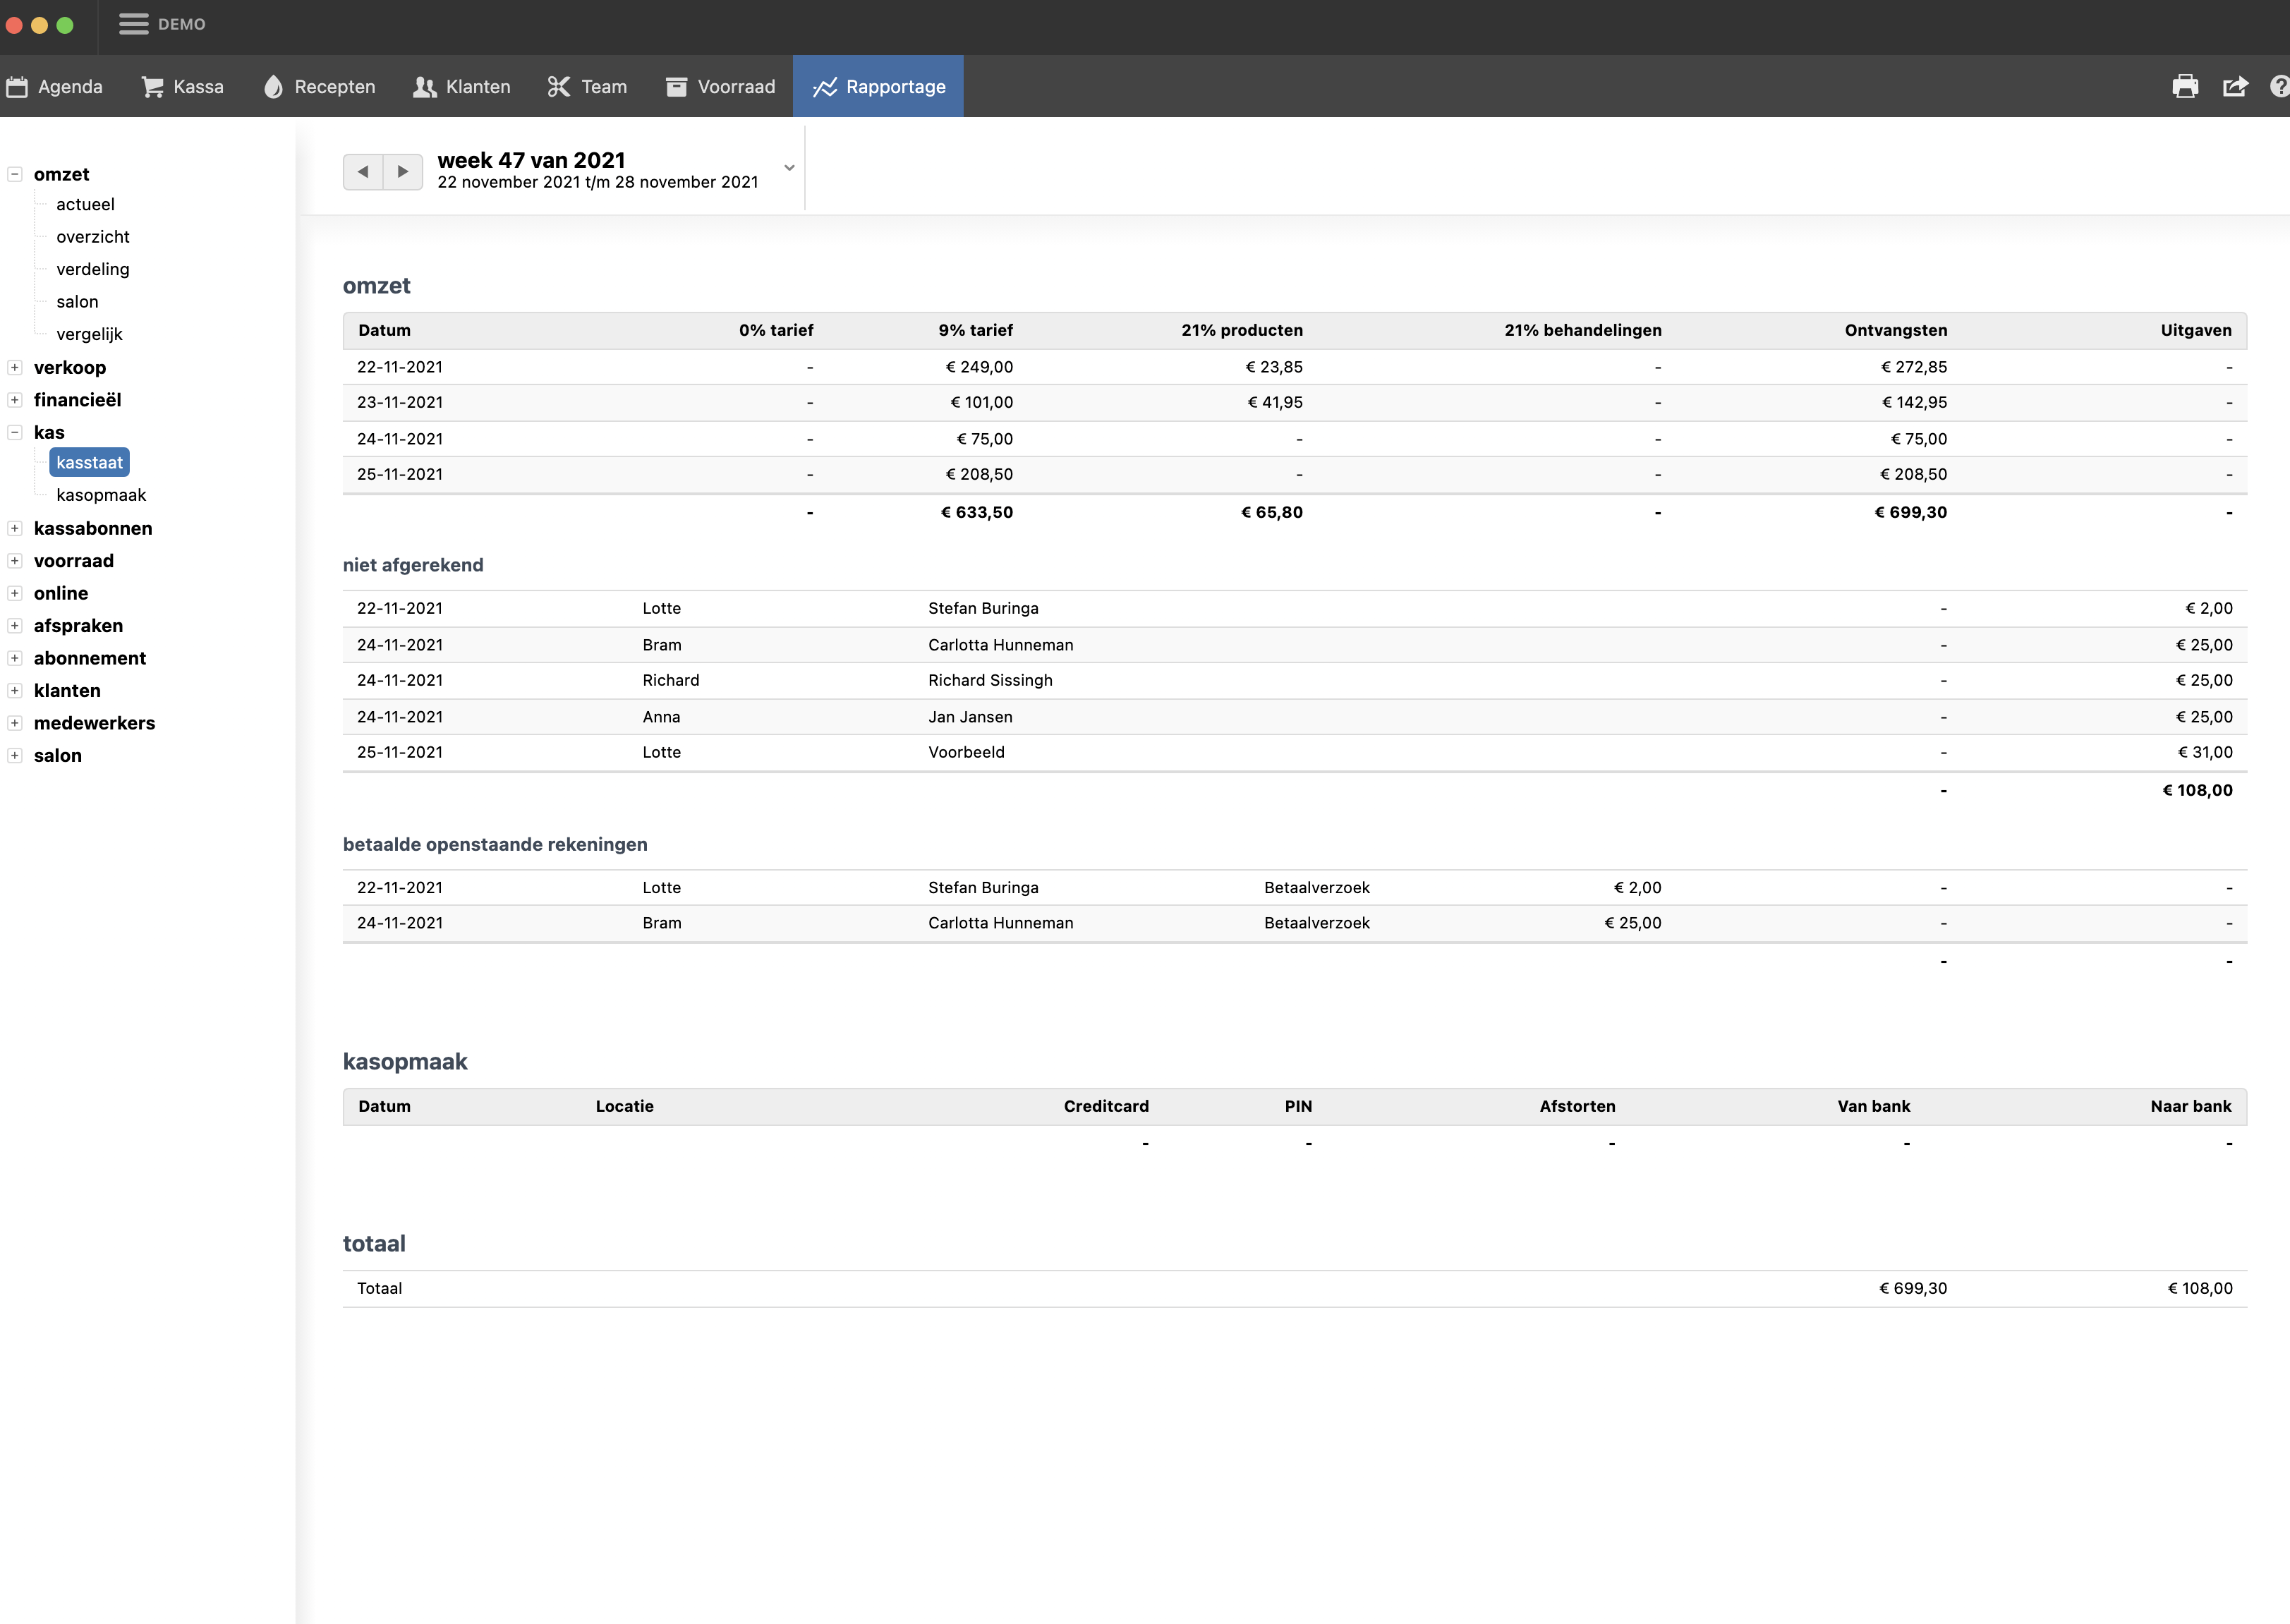Go to the next week using the forward arrow
Image resolution: width=2290 pixels, height=1624 pixels.
(x=403, y=172)
